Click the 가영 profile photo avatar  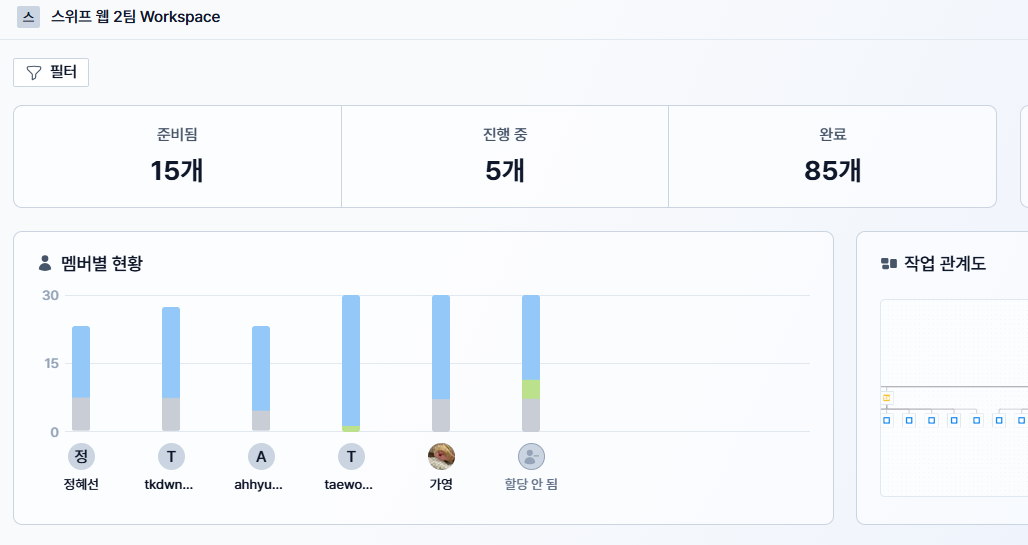(x=441, y=457)
